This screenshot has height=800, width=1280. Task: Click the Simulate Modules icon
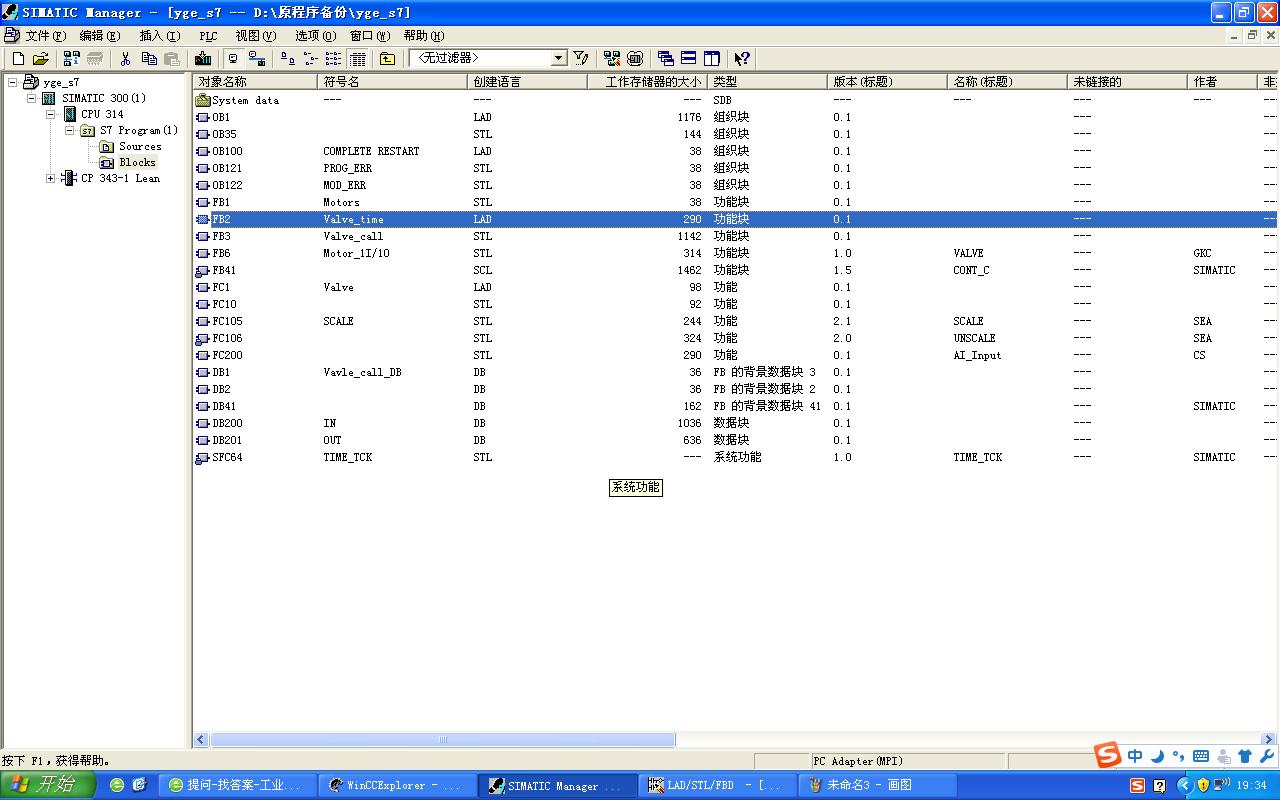(x=635, y=59)
